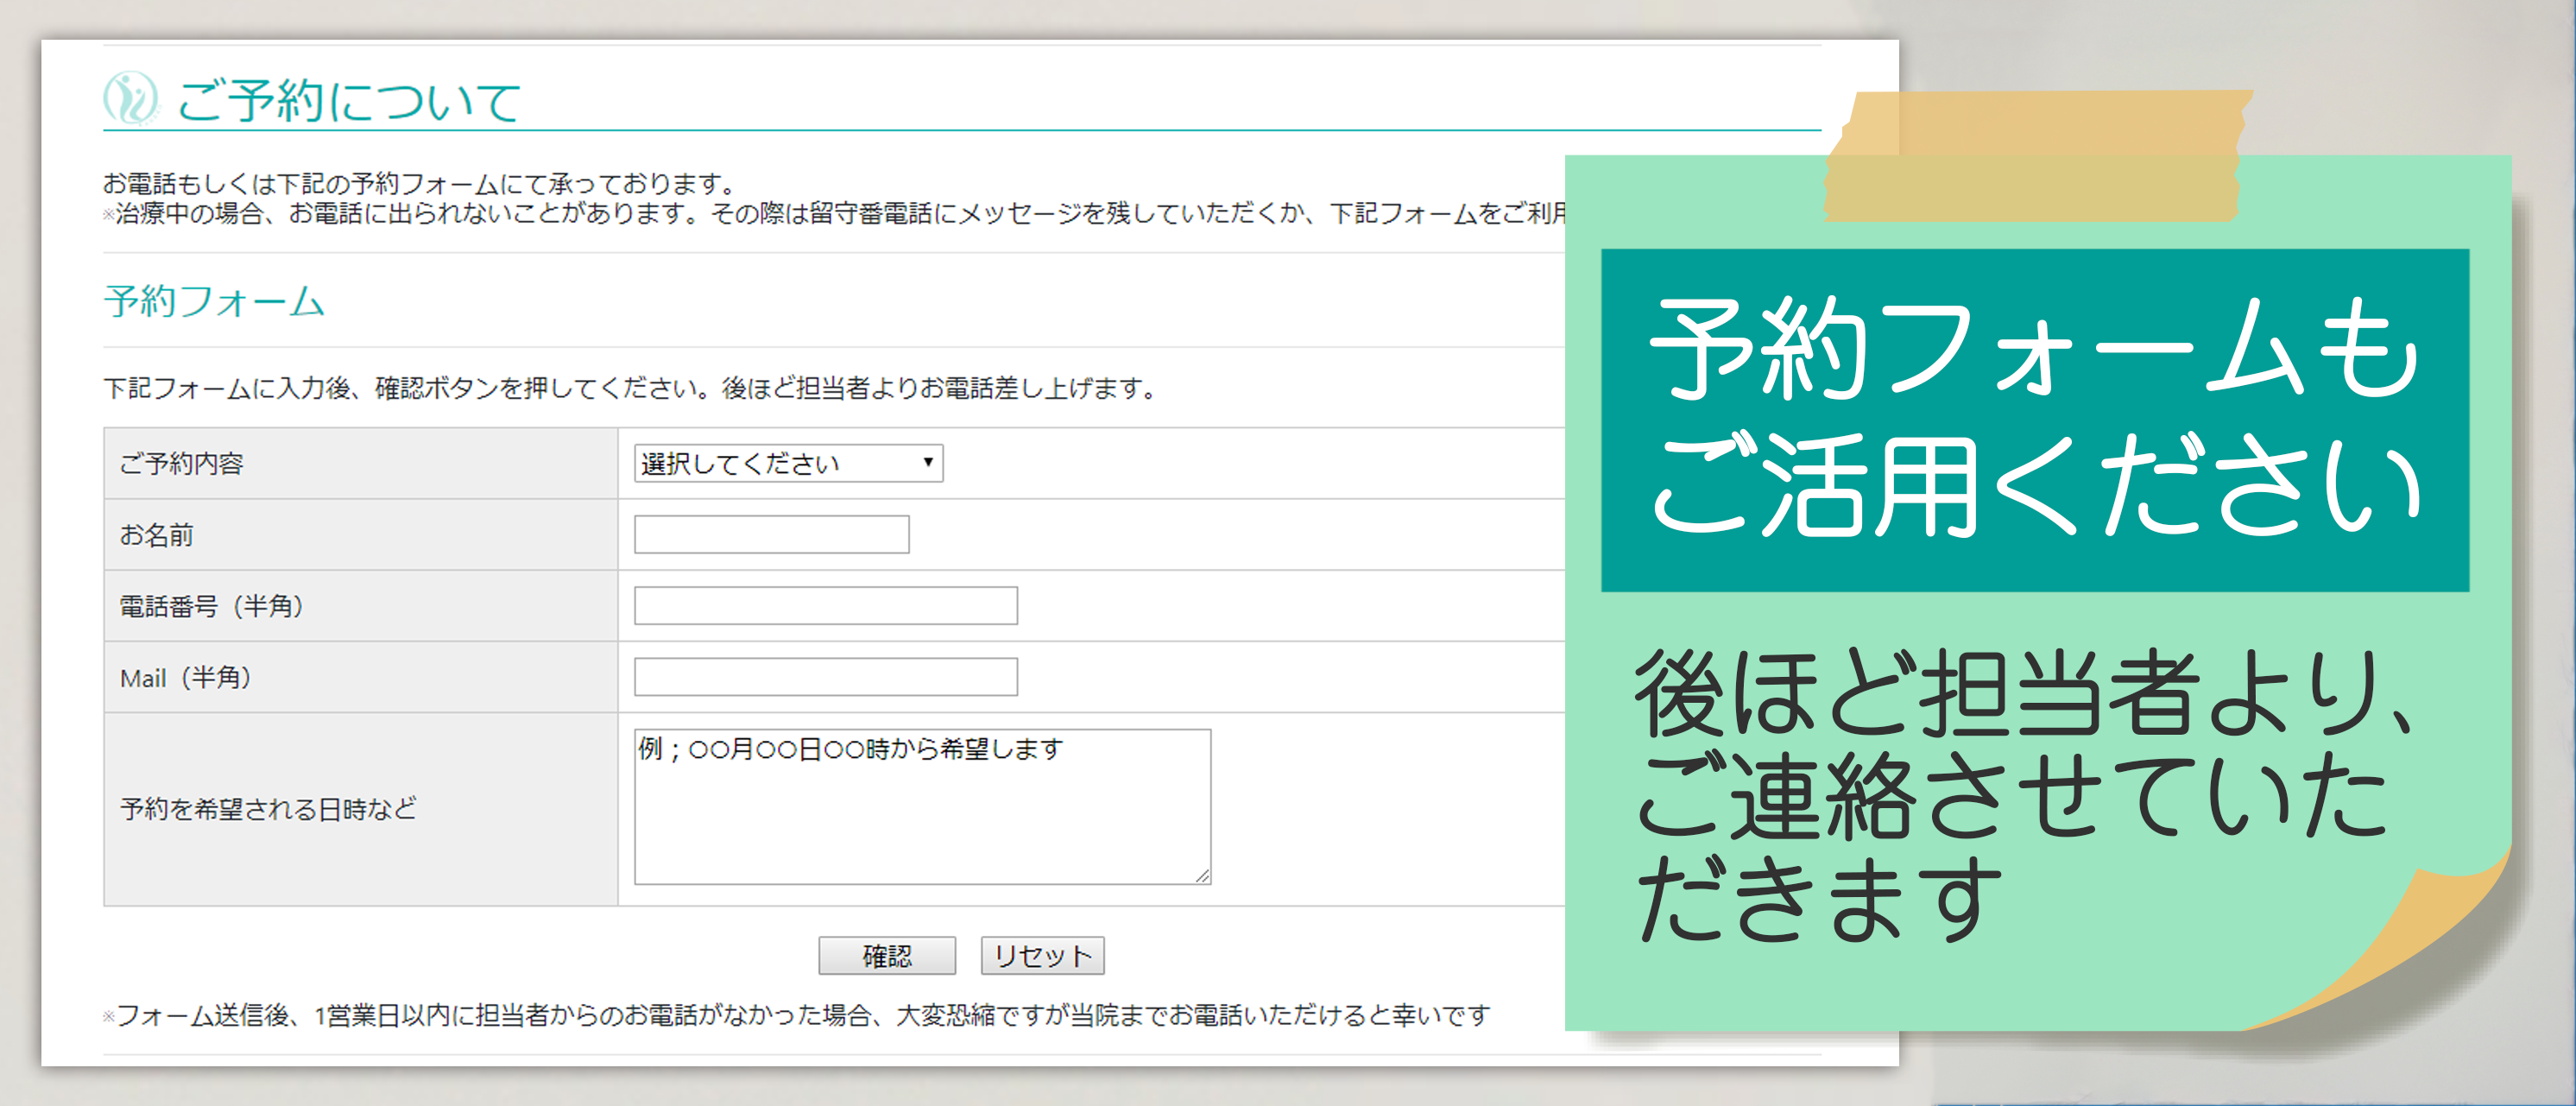The width and height of the screenshot is (2576, 1106).
Task: Click the textarea resize handle at its corner
Action: tap(1203, 877)
